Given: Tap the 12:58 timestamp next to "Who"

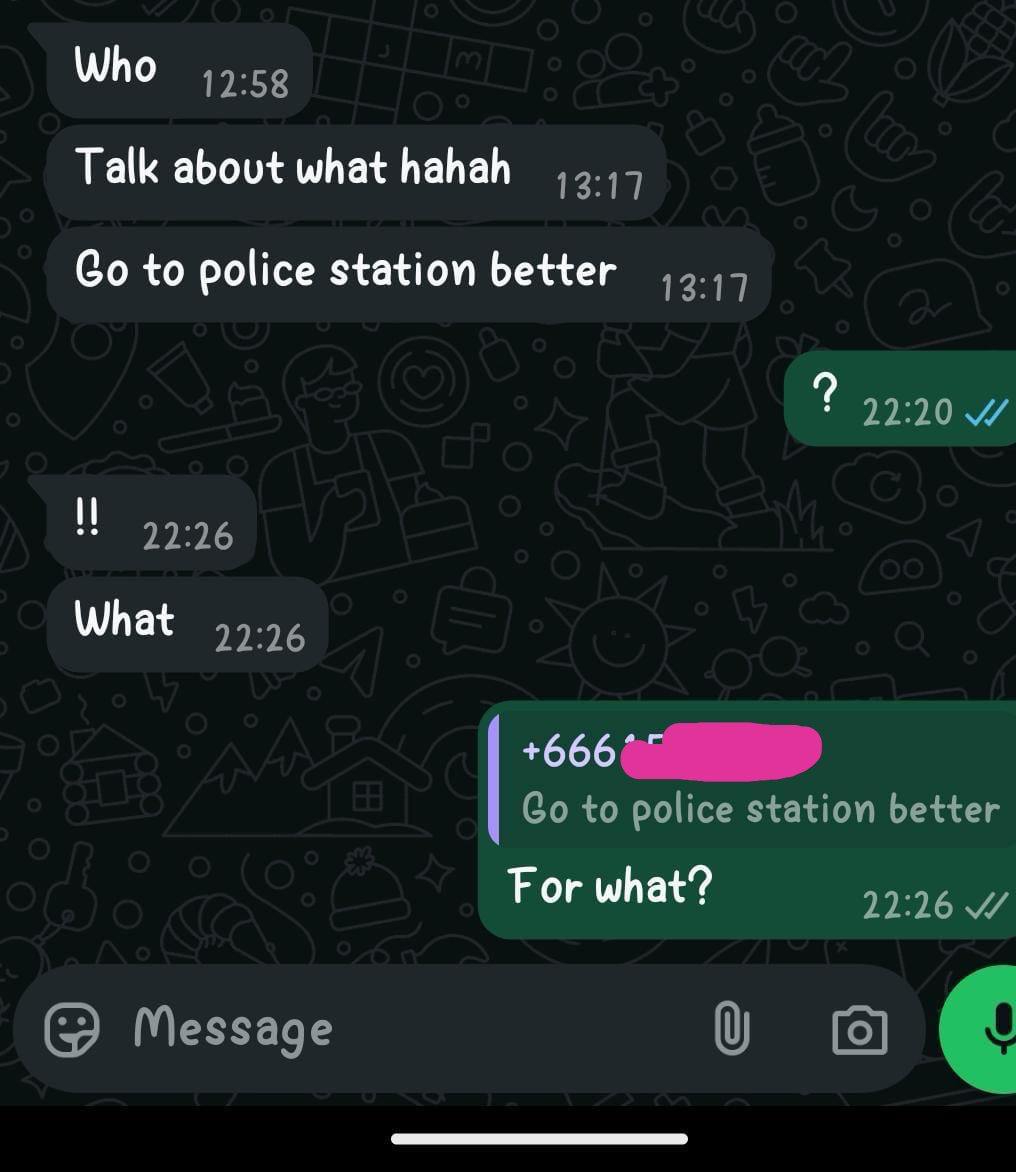Looking at the screenshot, I should (245, 84).
